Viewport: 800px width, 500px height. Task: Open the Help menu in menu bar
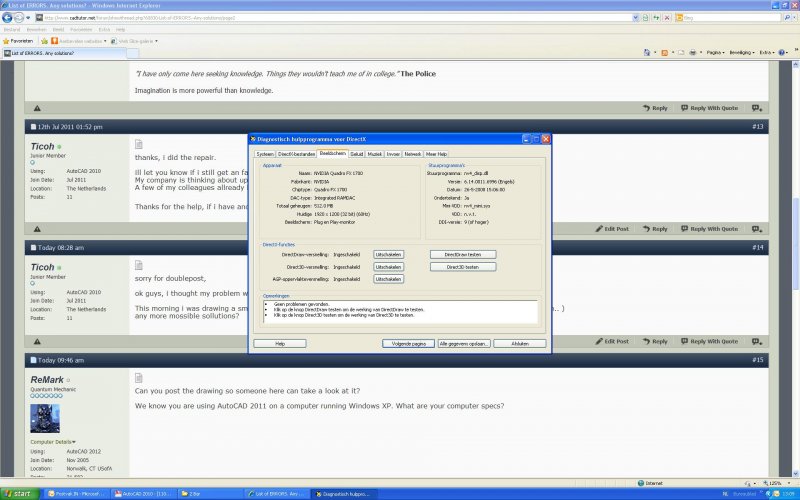coord(120,30)
